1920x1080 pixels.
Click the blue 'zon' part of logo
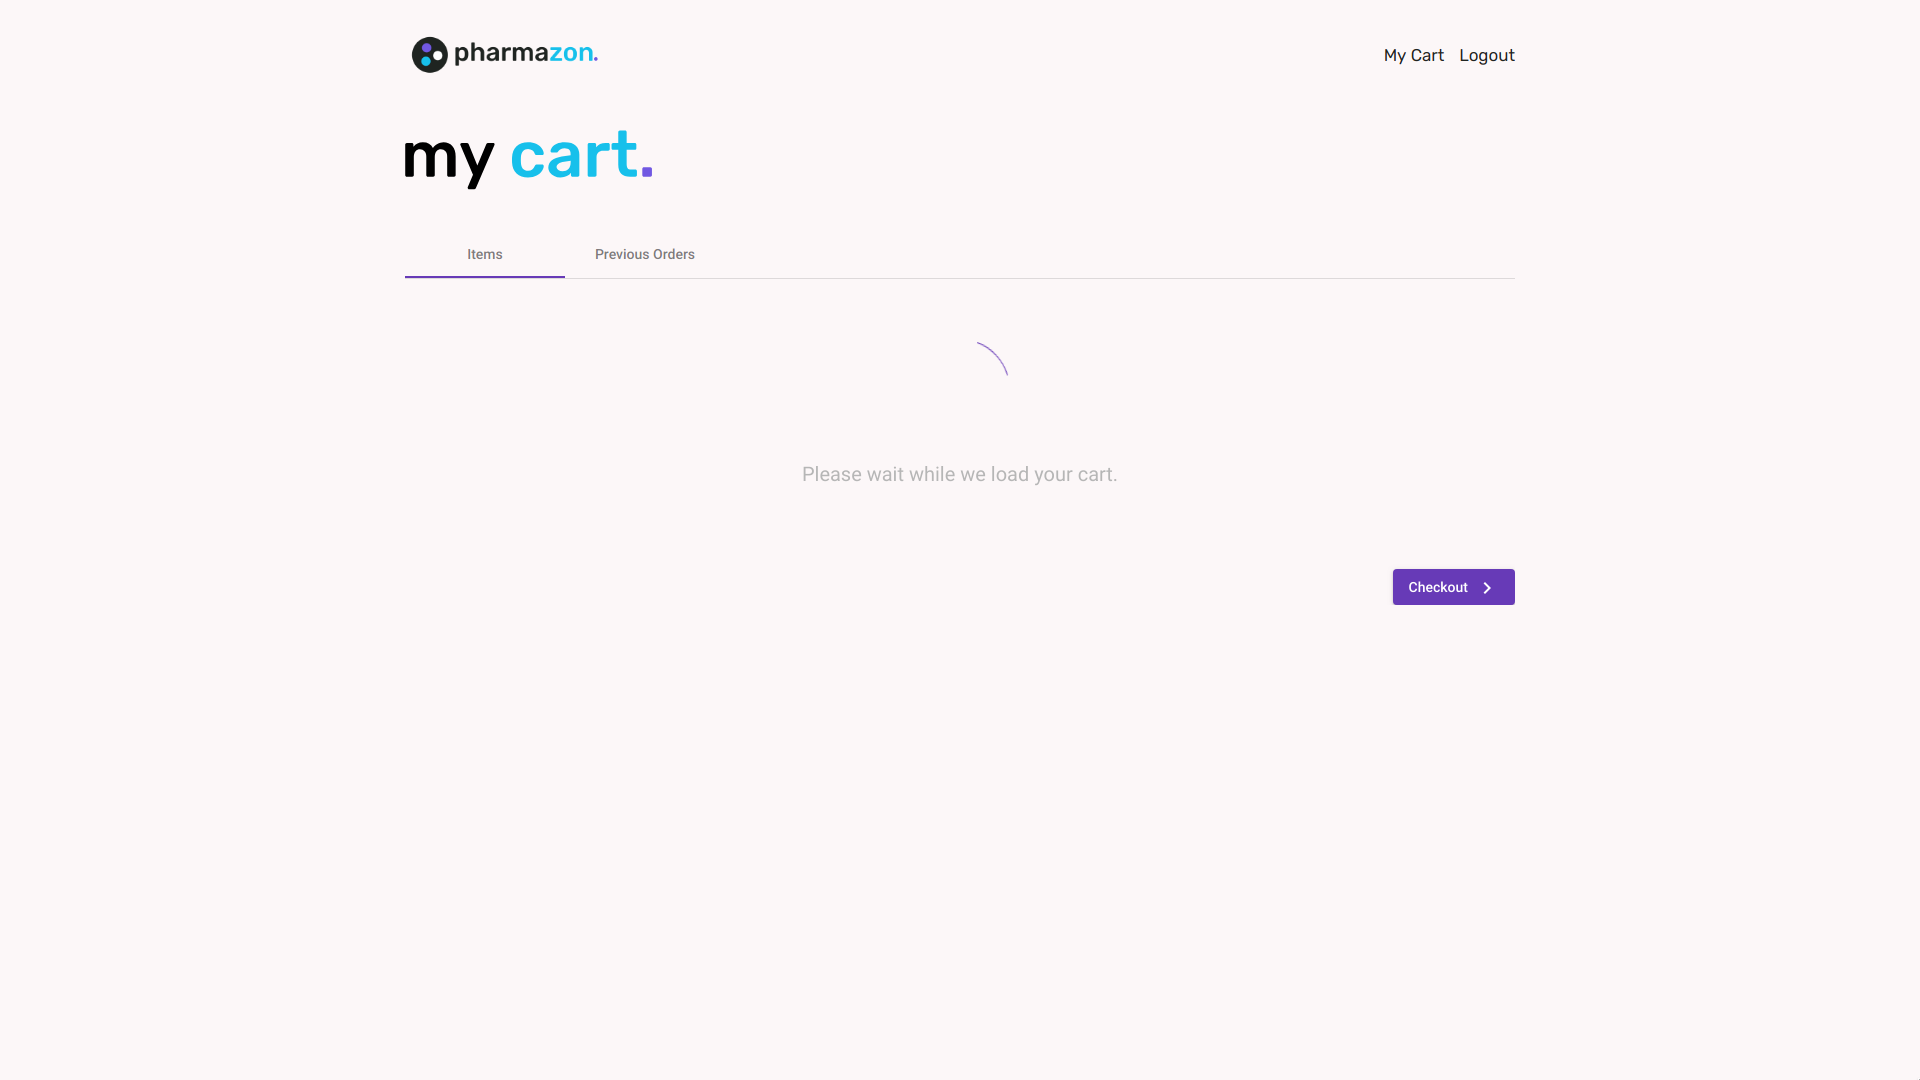[571, 54]
